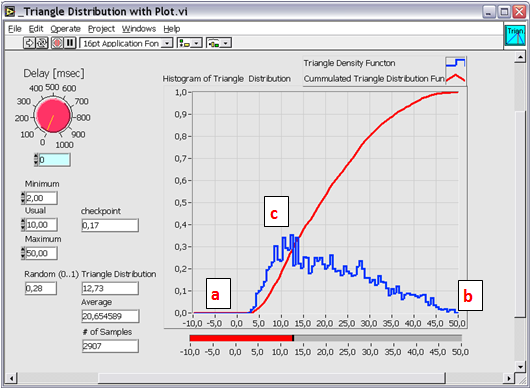Image resolution: width=531 pixels, height=390 pixels.
Task: Click the vertical scrollbar down arrow
Action: coord(520,367)
